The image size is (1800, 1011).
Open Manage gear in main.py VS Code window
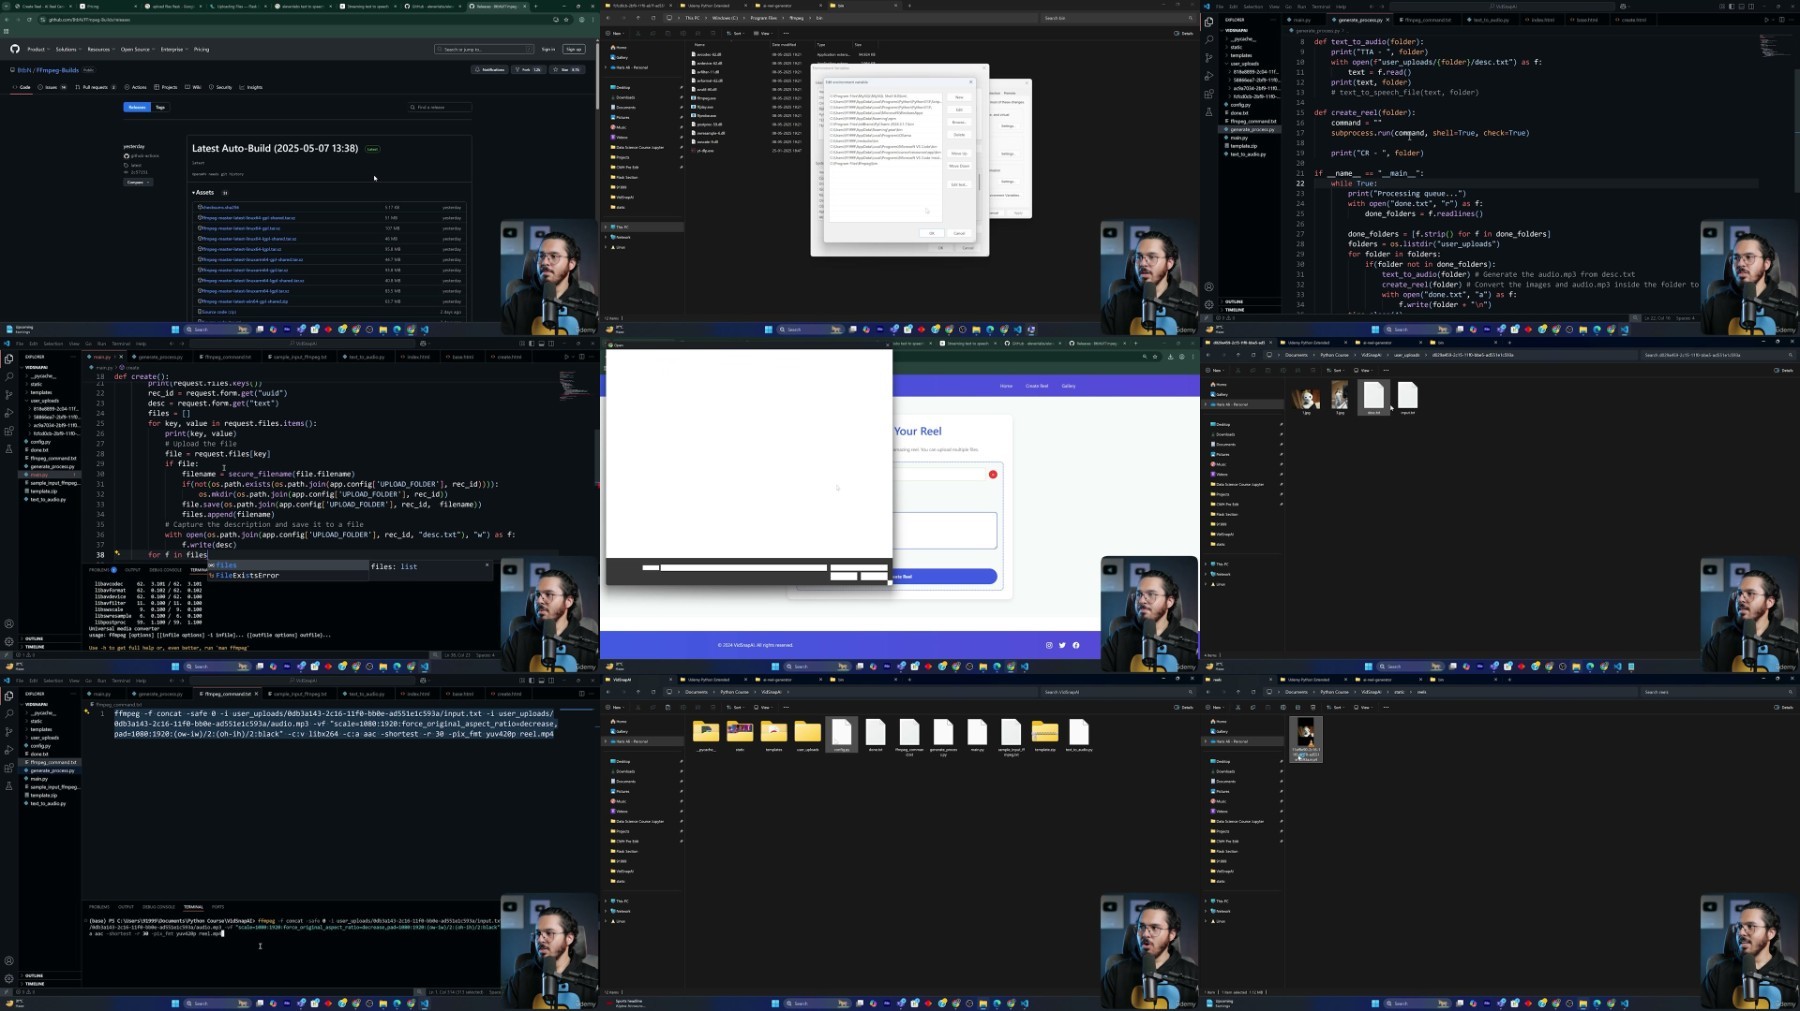(9, 642)
